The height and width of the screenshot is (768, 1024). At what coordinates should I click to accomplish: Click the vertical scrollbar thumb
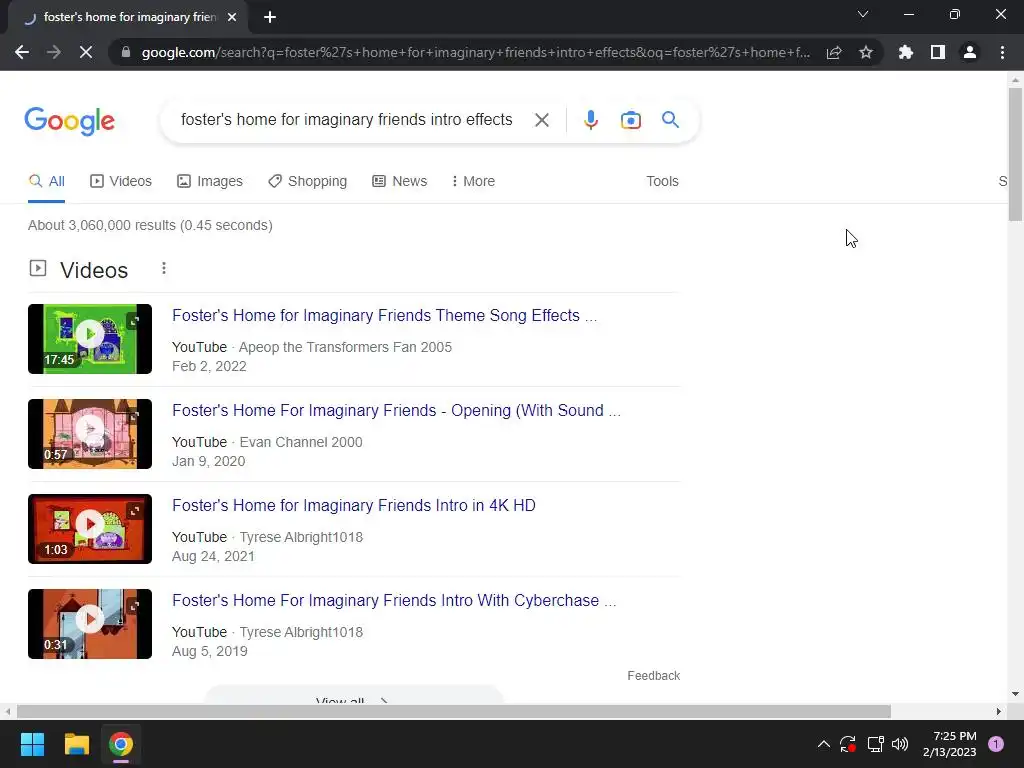[1016, 154]
